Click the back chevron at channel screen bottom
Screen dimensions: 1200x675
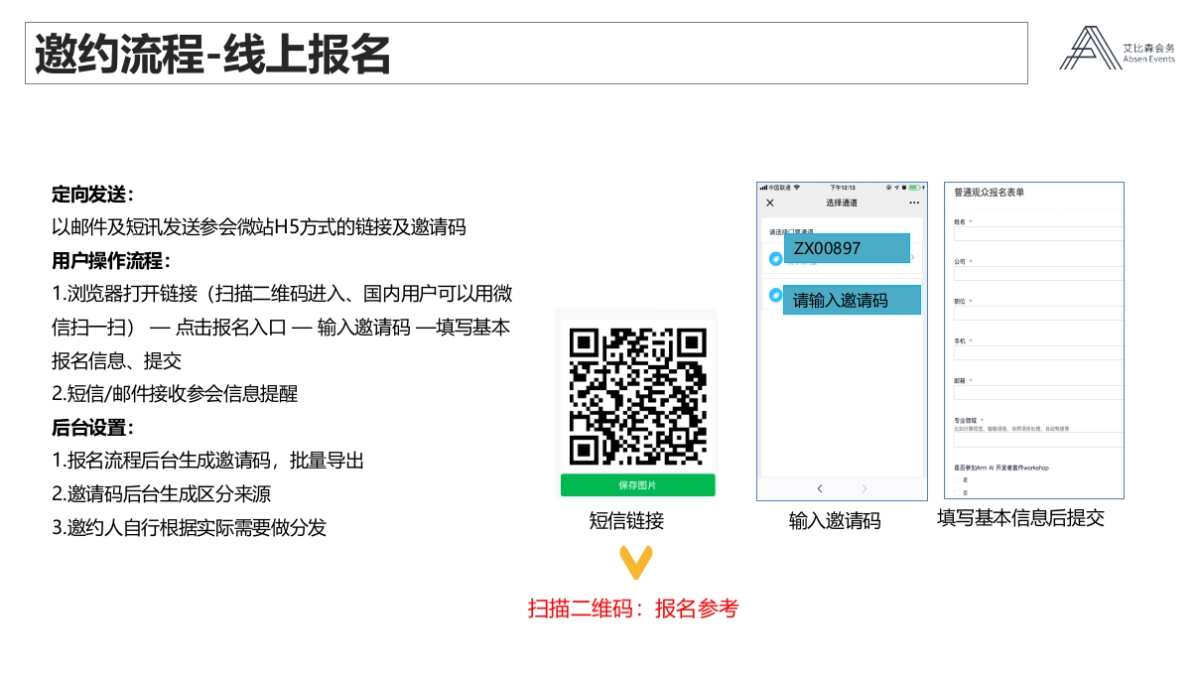tap(819, 488)
